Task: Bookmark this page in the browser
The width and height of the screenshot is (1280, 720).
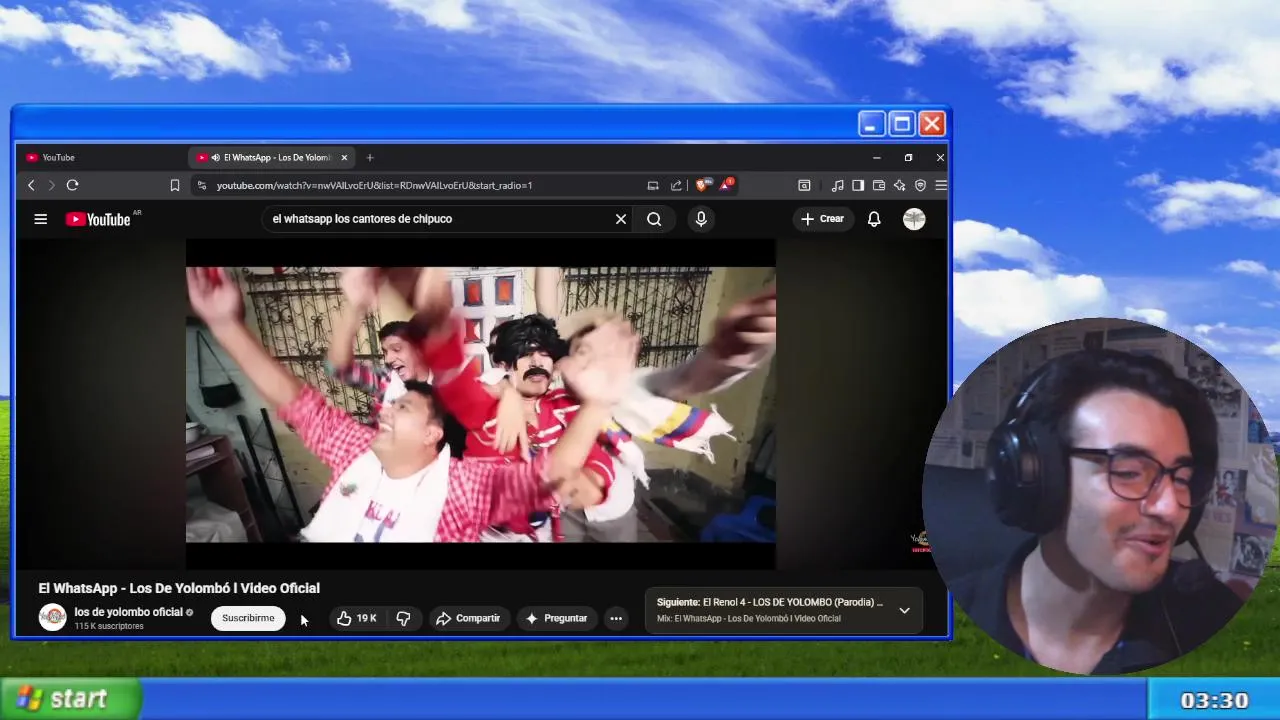Action: point(174,185)
